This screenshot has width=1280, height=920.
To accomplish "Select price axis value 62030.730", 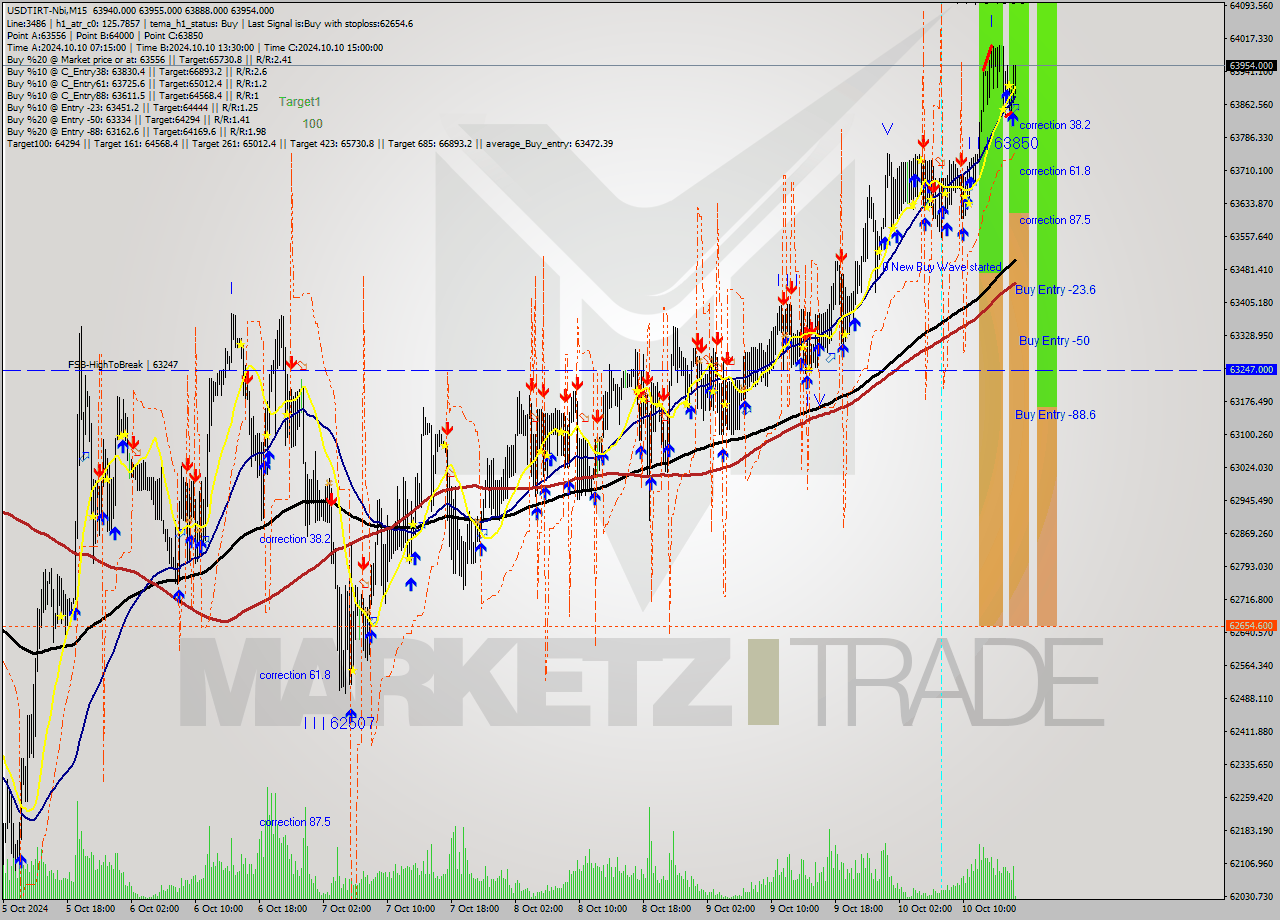I will pyautogui.click(x=1250, y=897).
